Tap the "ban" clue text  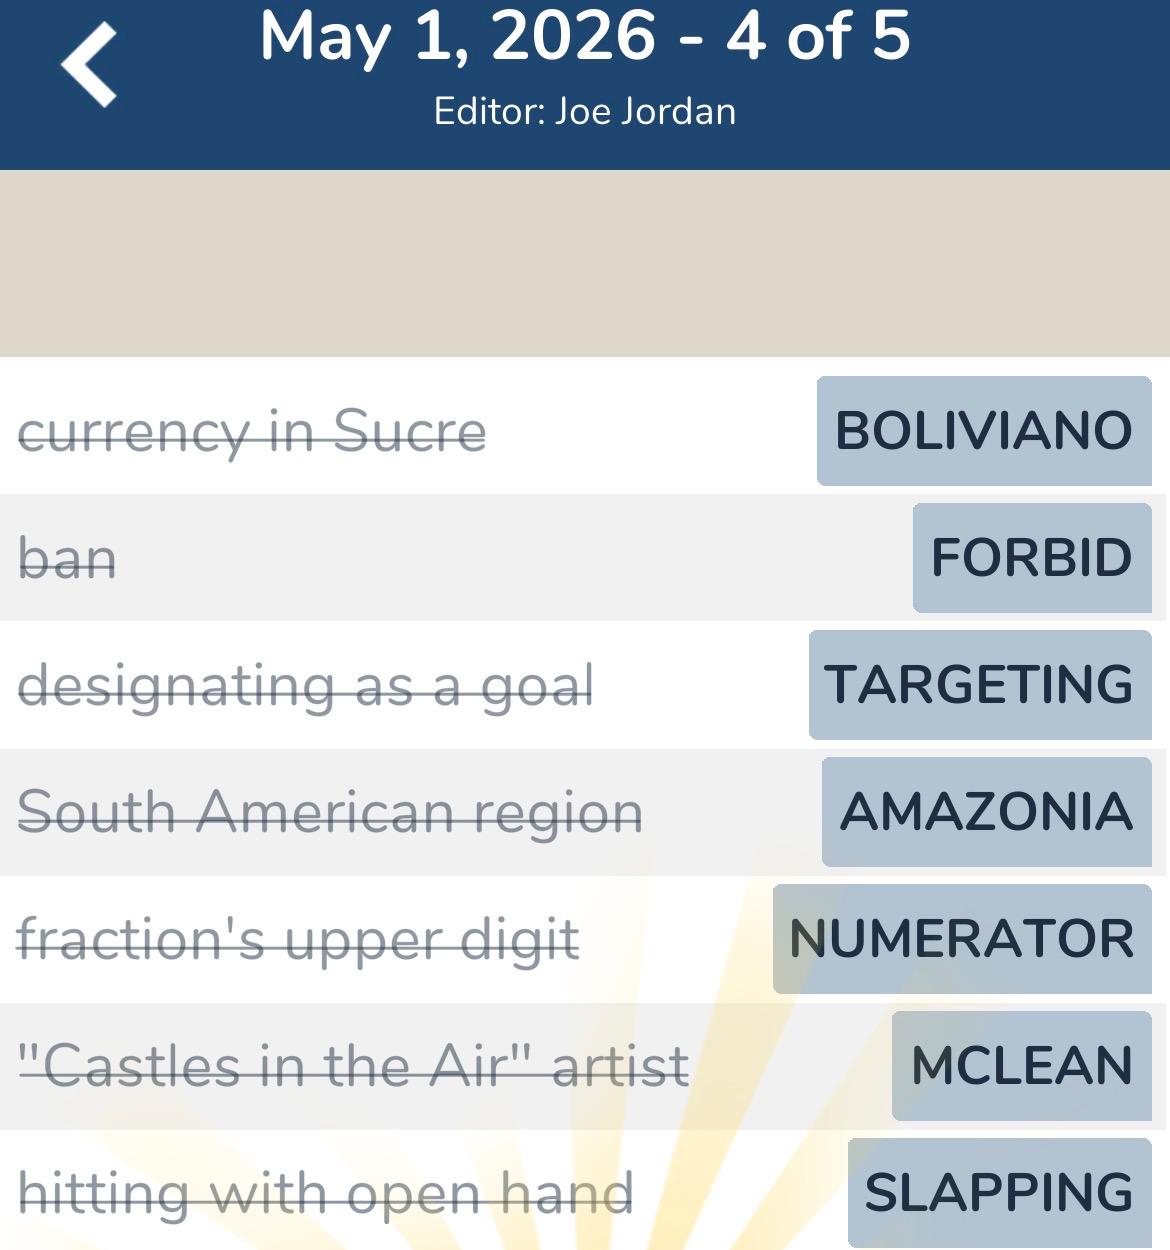(67, 558)
